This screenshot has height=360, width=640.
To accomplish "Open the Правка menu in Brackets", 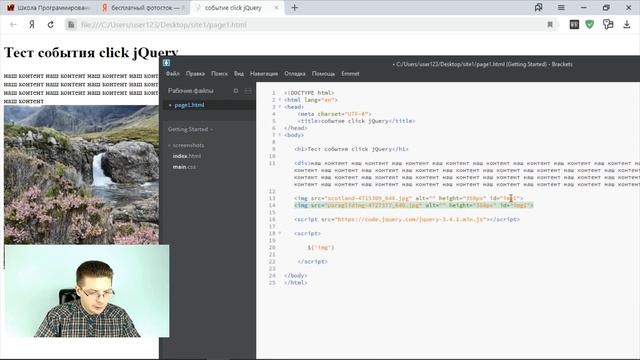I will 195,74.
